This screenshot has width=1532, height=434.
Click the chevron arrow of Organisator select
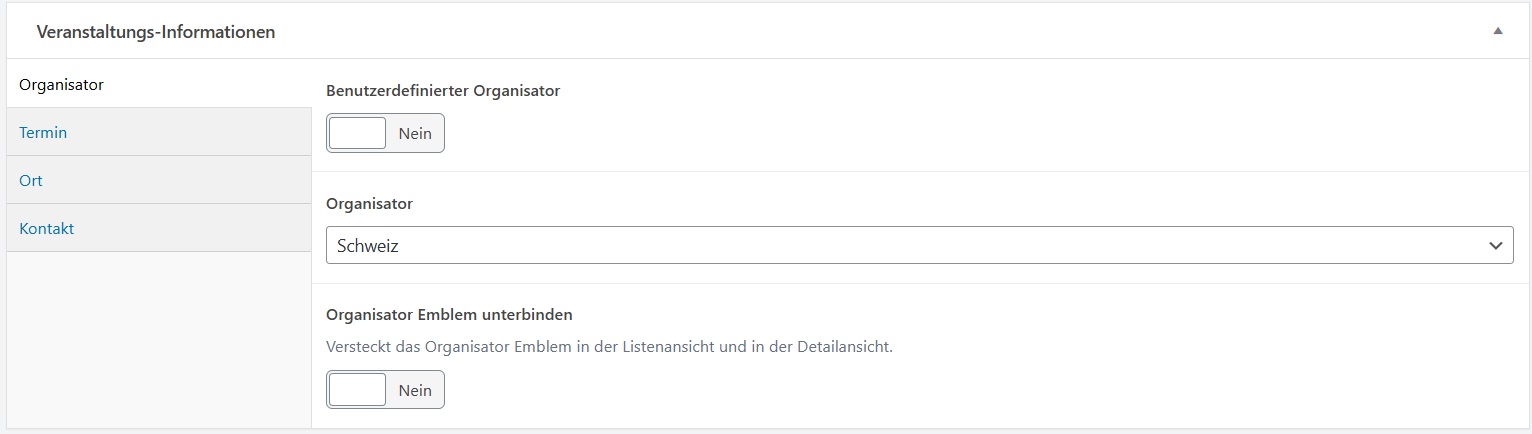pyautogui.click(x=1495, y=245)
